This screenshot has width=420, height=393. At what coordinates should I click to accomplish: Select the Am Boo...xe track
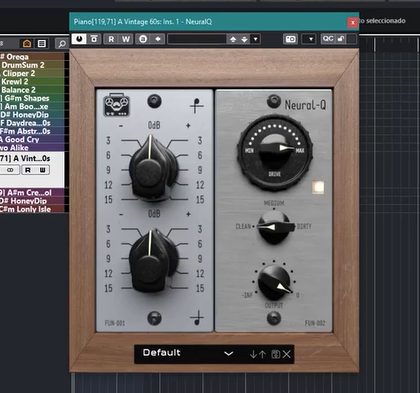tap(32, 107)
